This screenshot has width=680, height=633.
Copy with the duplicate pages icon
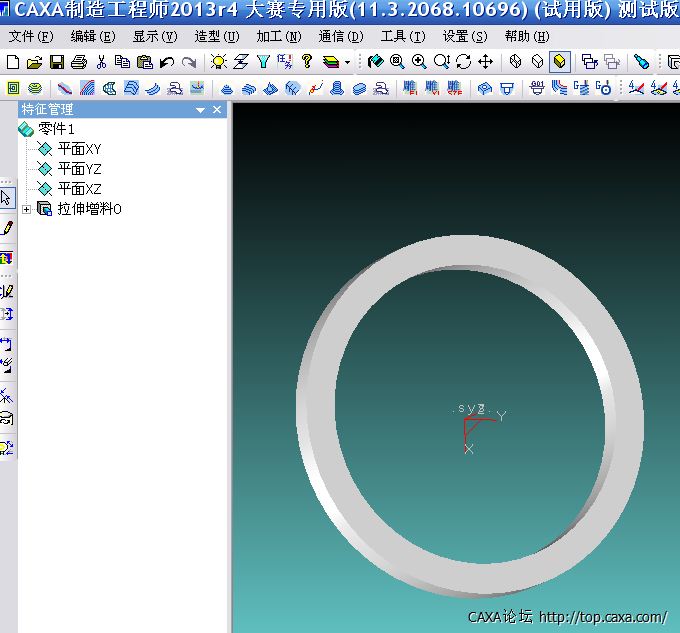click(x=122, y=62)
